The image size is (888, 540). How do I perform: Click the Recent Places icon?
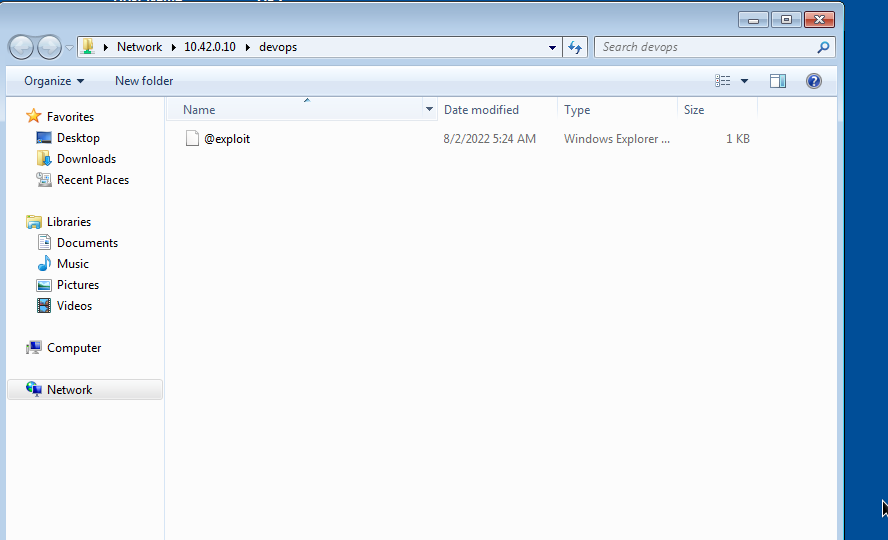click(x=44, y=179)
